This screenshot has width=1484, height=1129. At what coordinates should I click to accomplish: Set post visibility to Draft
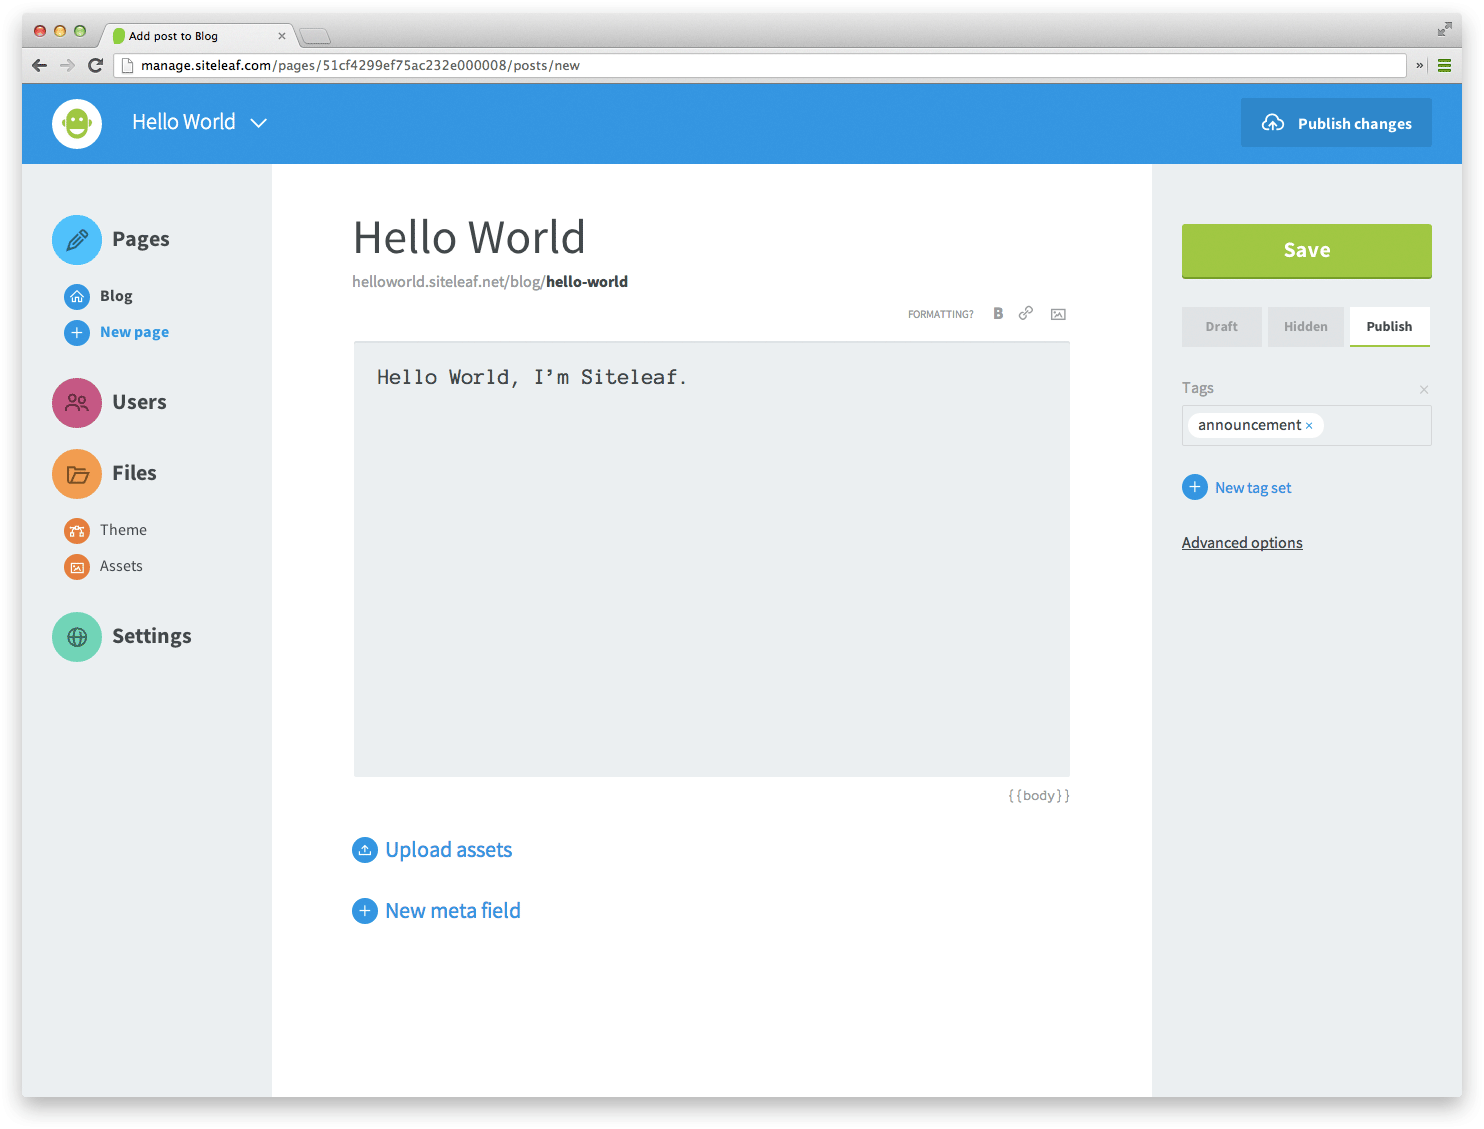click(1221, 327)
